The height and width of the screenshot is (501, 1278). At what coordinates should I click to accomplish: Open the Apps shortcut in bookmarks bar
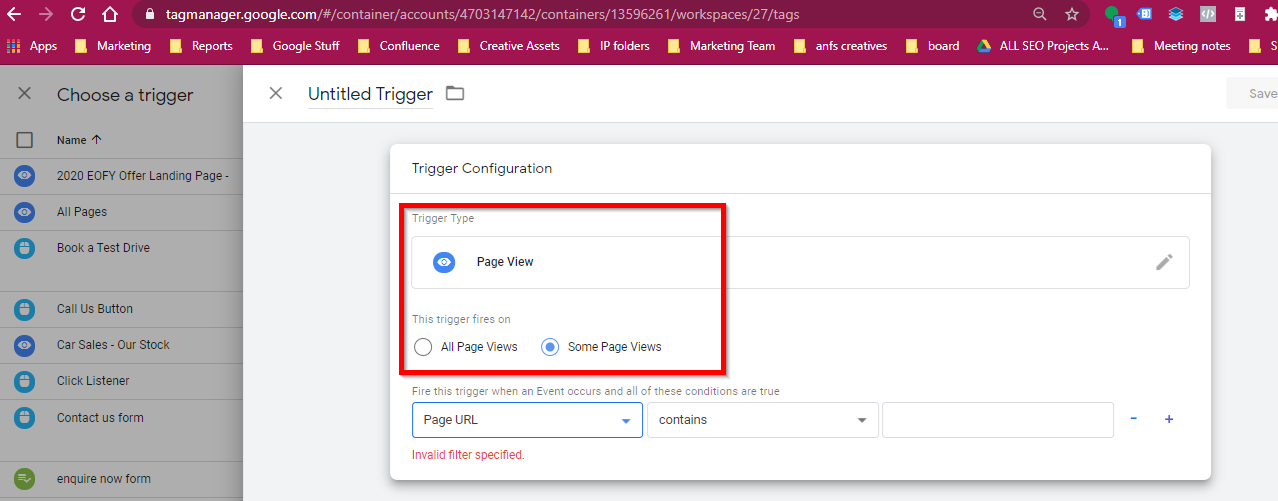[x=32, y=46]
